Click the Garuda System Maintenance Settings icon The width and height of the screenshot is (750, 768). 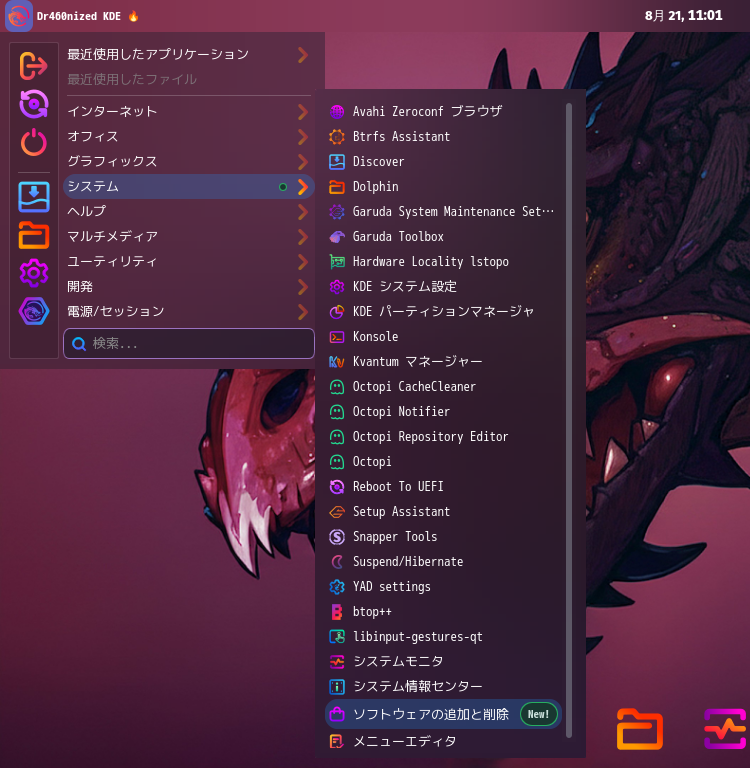337,212
